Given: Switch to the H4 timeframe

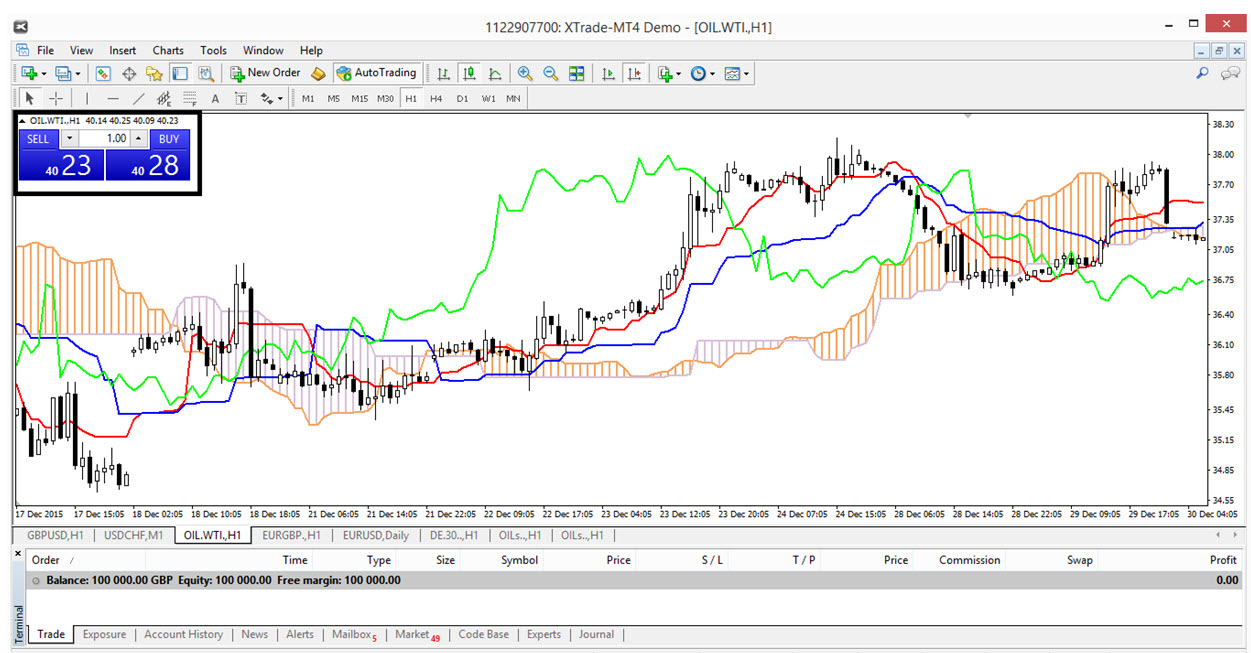Looking at the screenshot, I should (436, 98).
